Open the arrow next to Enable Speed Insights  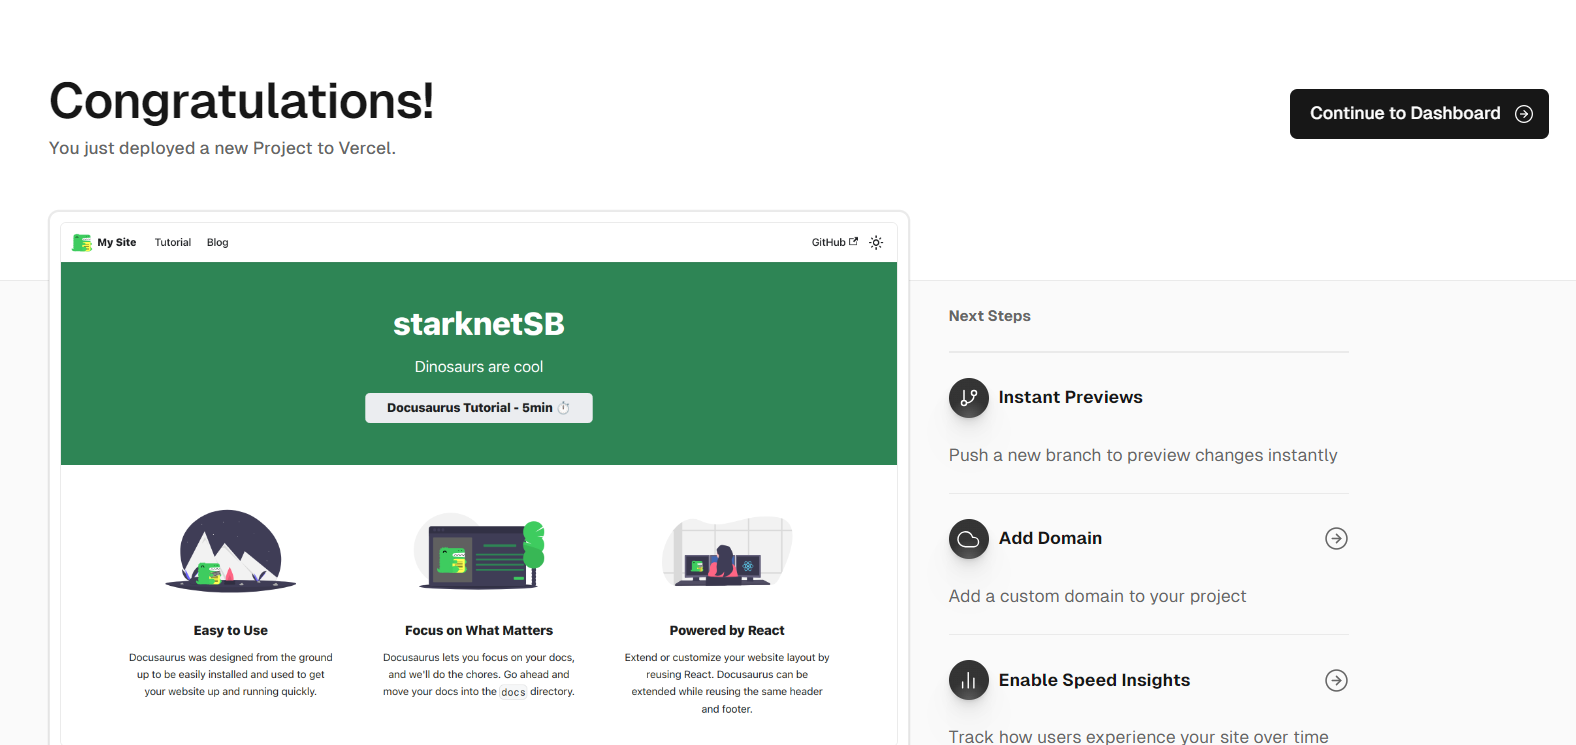(1336, 681)
